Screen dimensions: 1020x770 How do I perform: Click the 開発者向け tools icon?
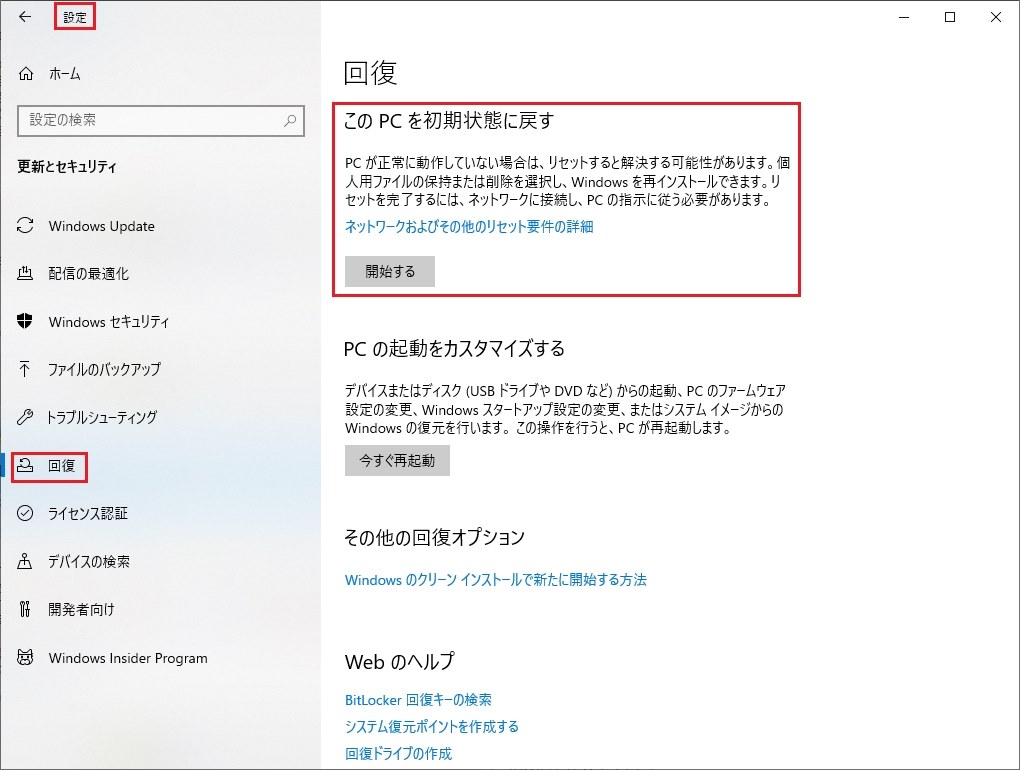[25, 609]
